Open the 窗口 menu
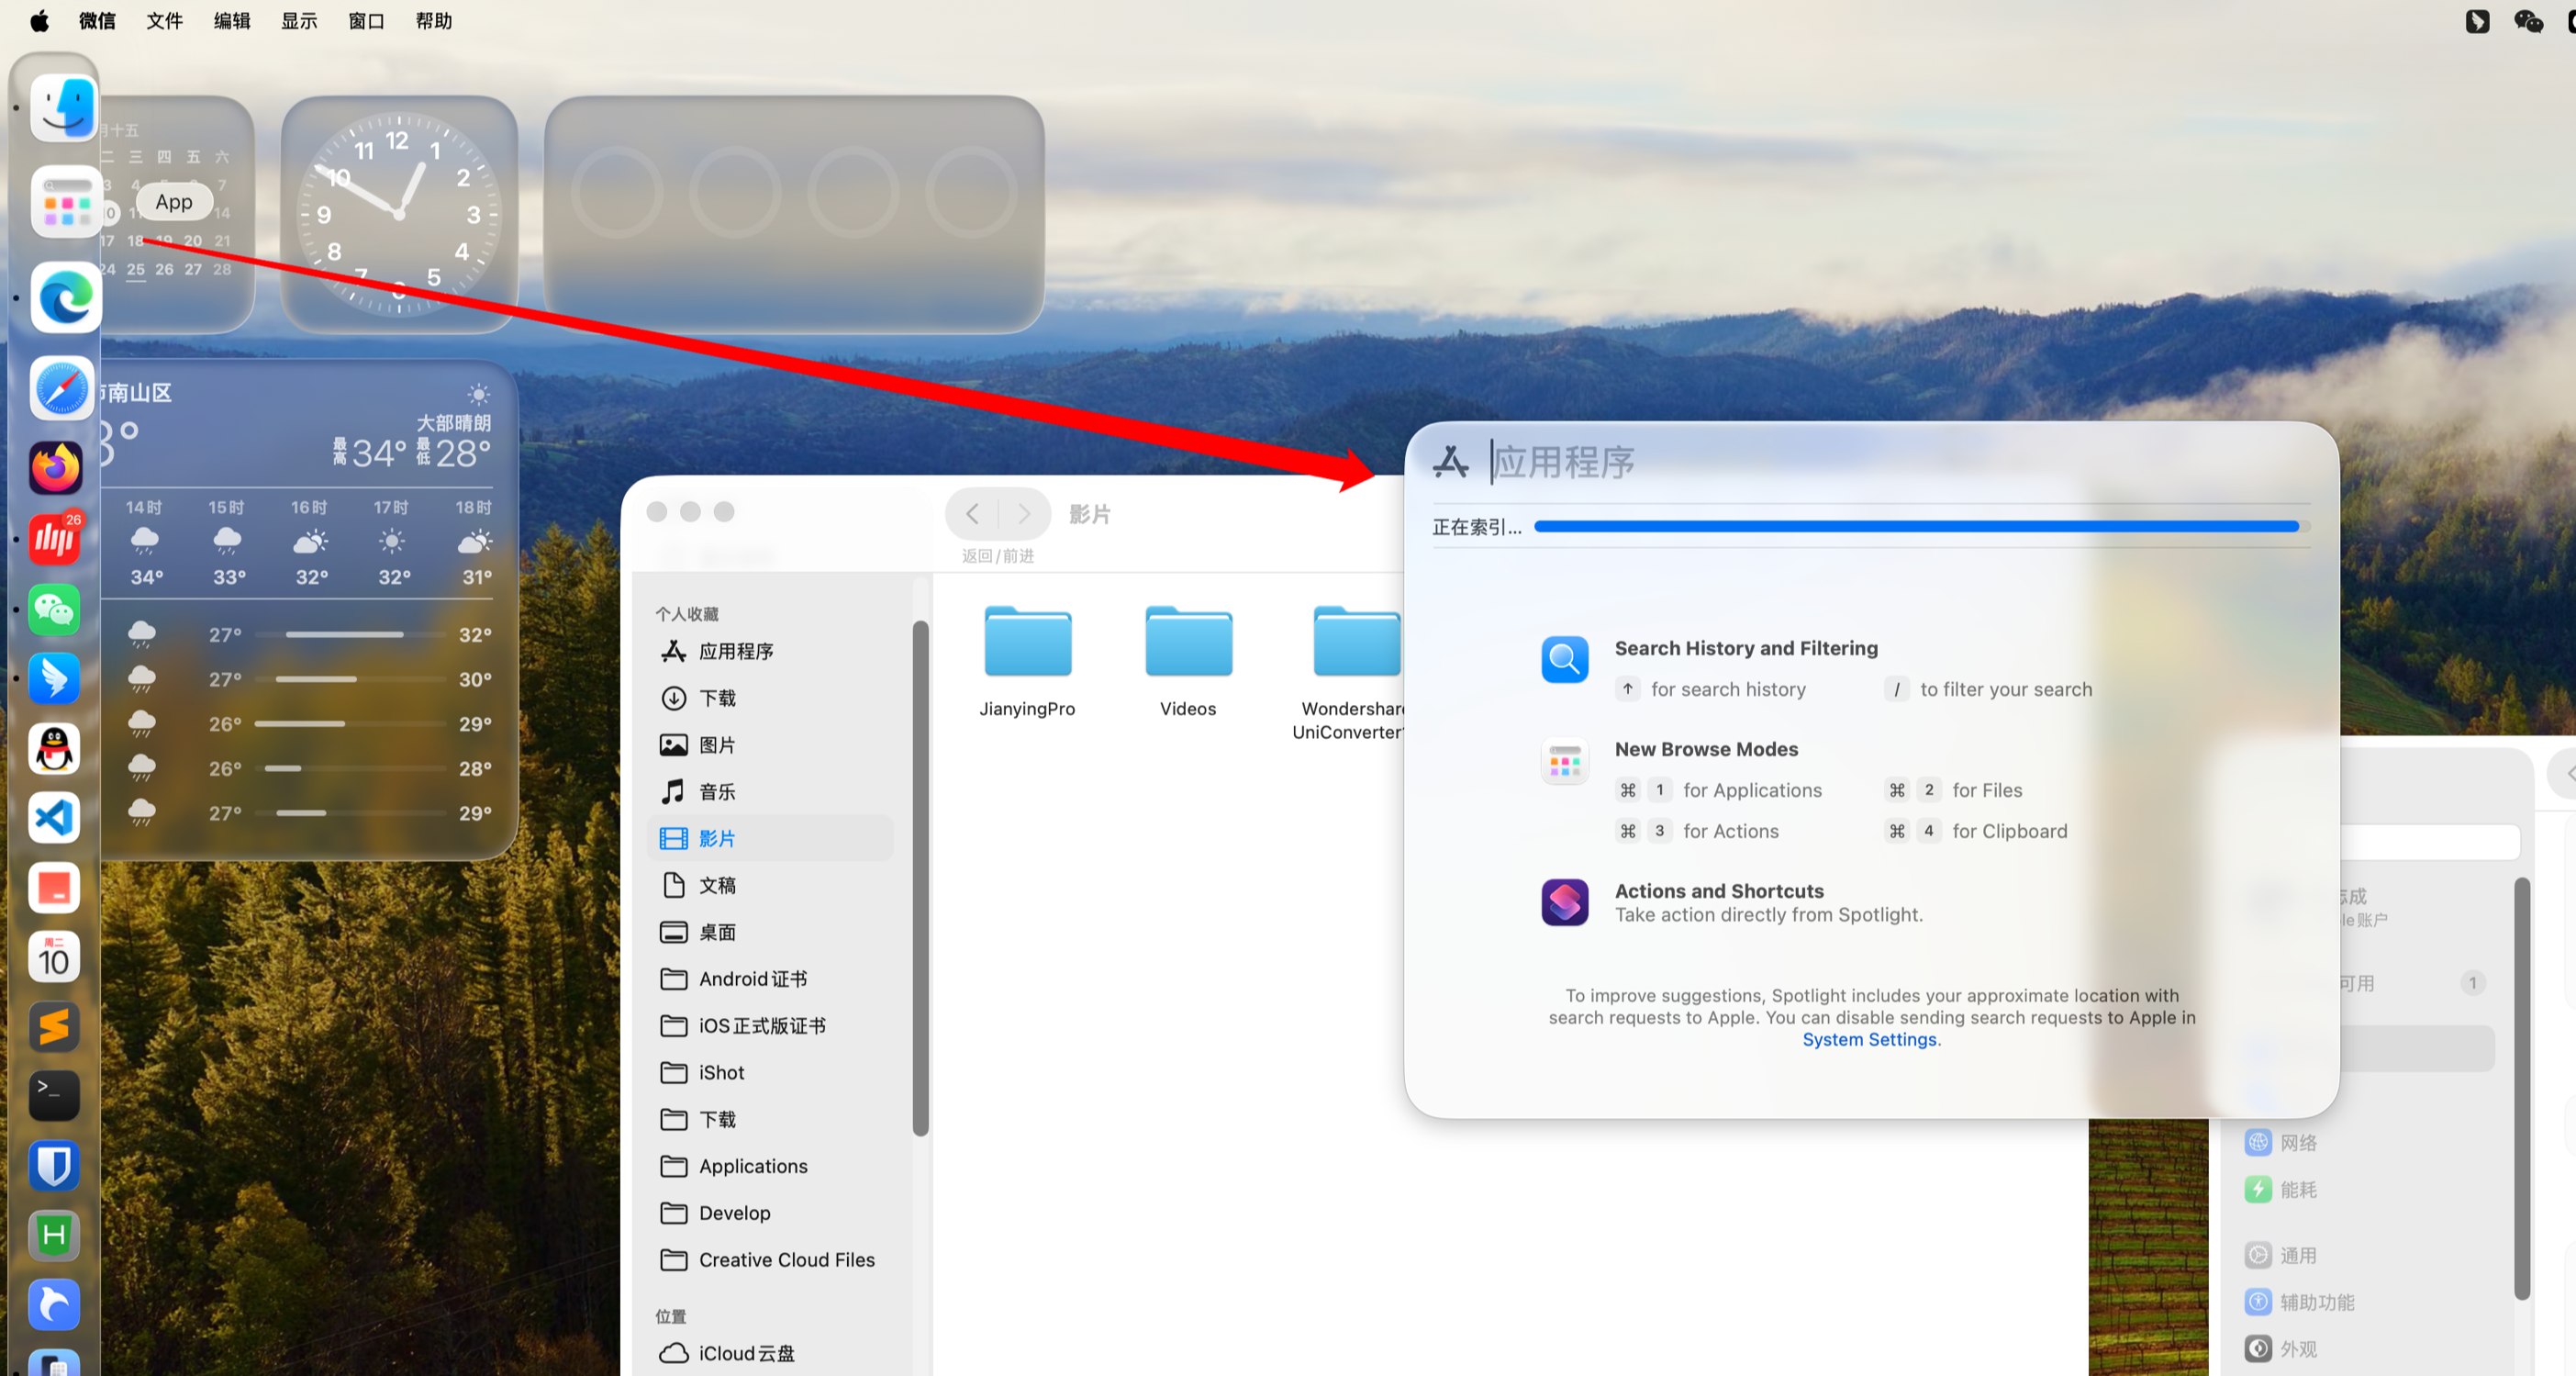This screenshot has height=1376, width=2576. [366, 21]
